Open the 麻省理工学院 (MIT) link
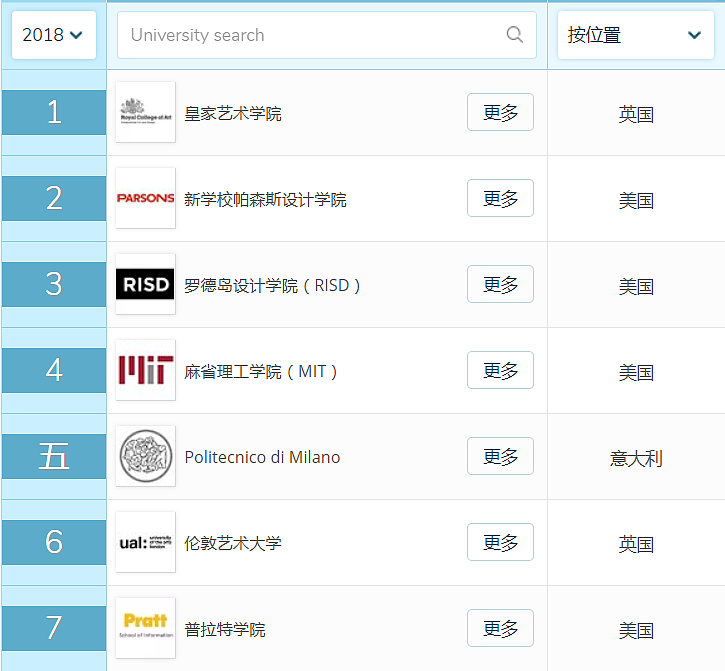 [260, 371]
